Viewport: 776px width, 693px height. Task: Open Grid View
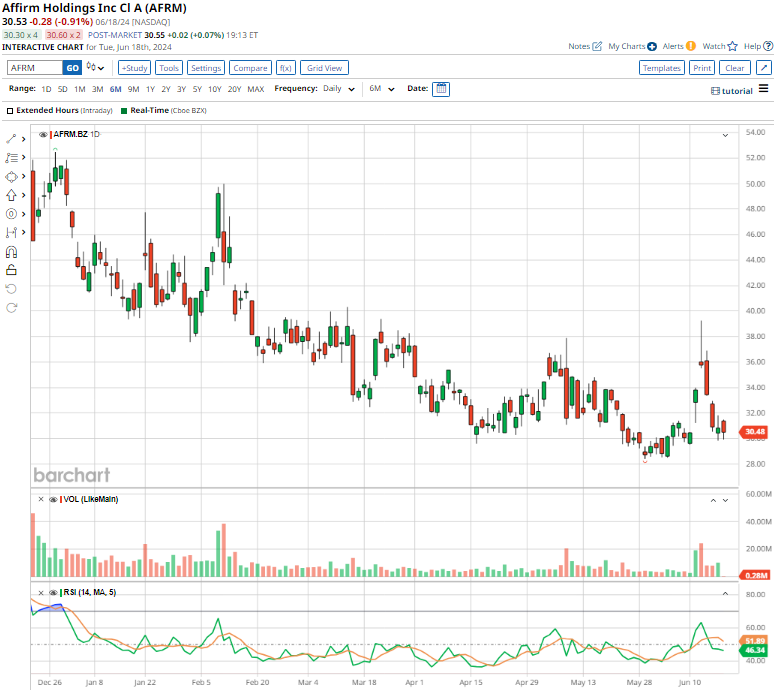pyautogui.click(x=324, y=68)
